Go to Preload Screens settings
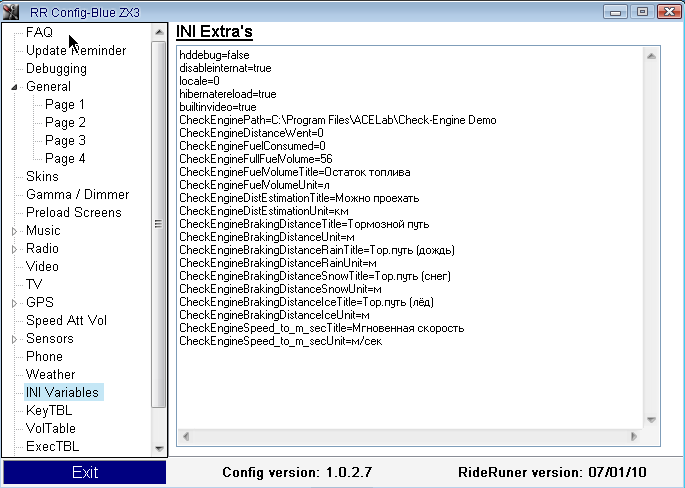685x488 pixels. click(x=73, y=212)
